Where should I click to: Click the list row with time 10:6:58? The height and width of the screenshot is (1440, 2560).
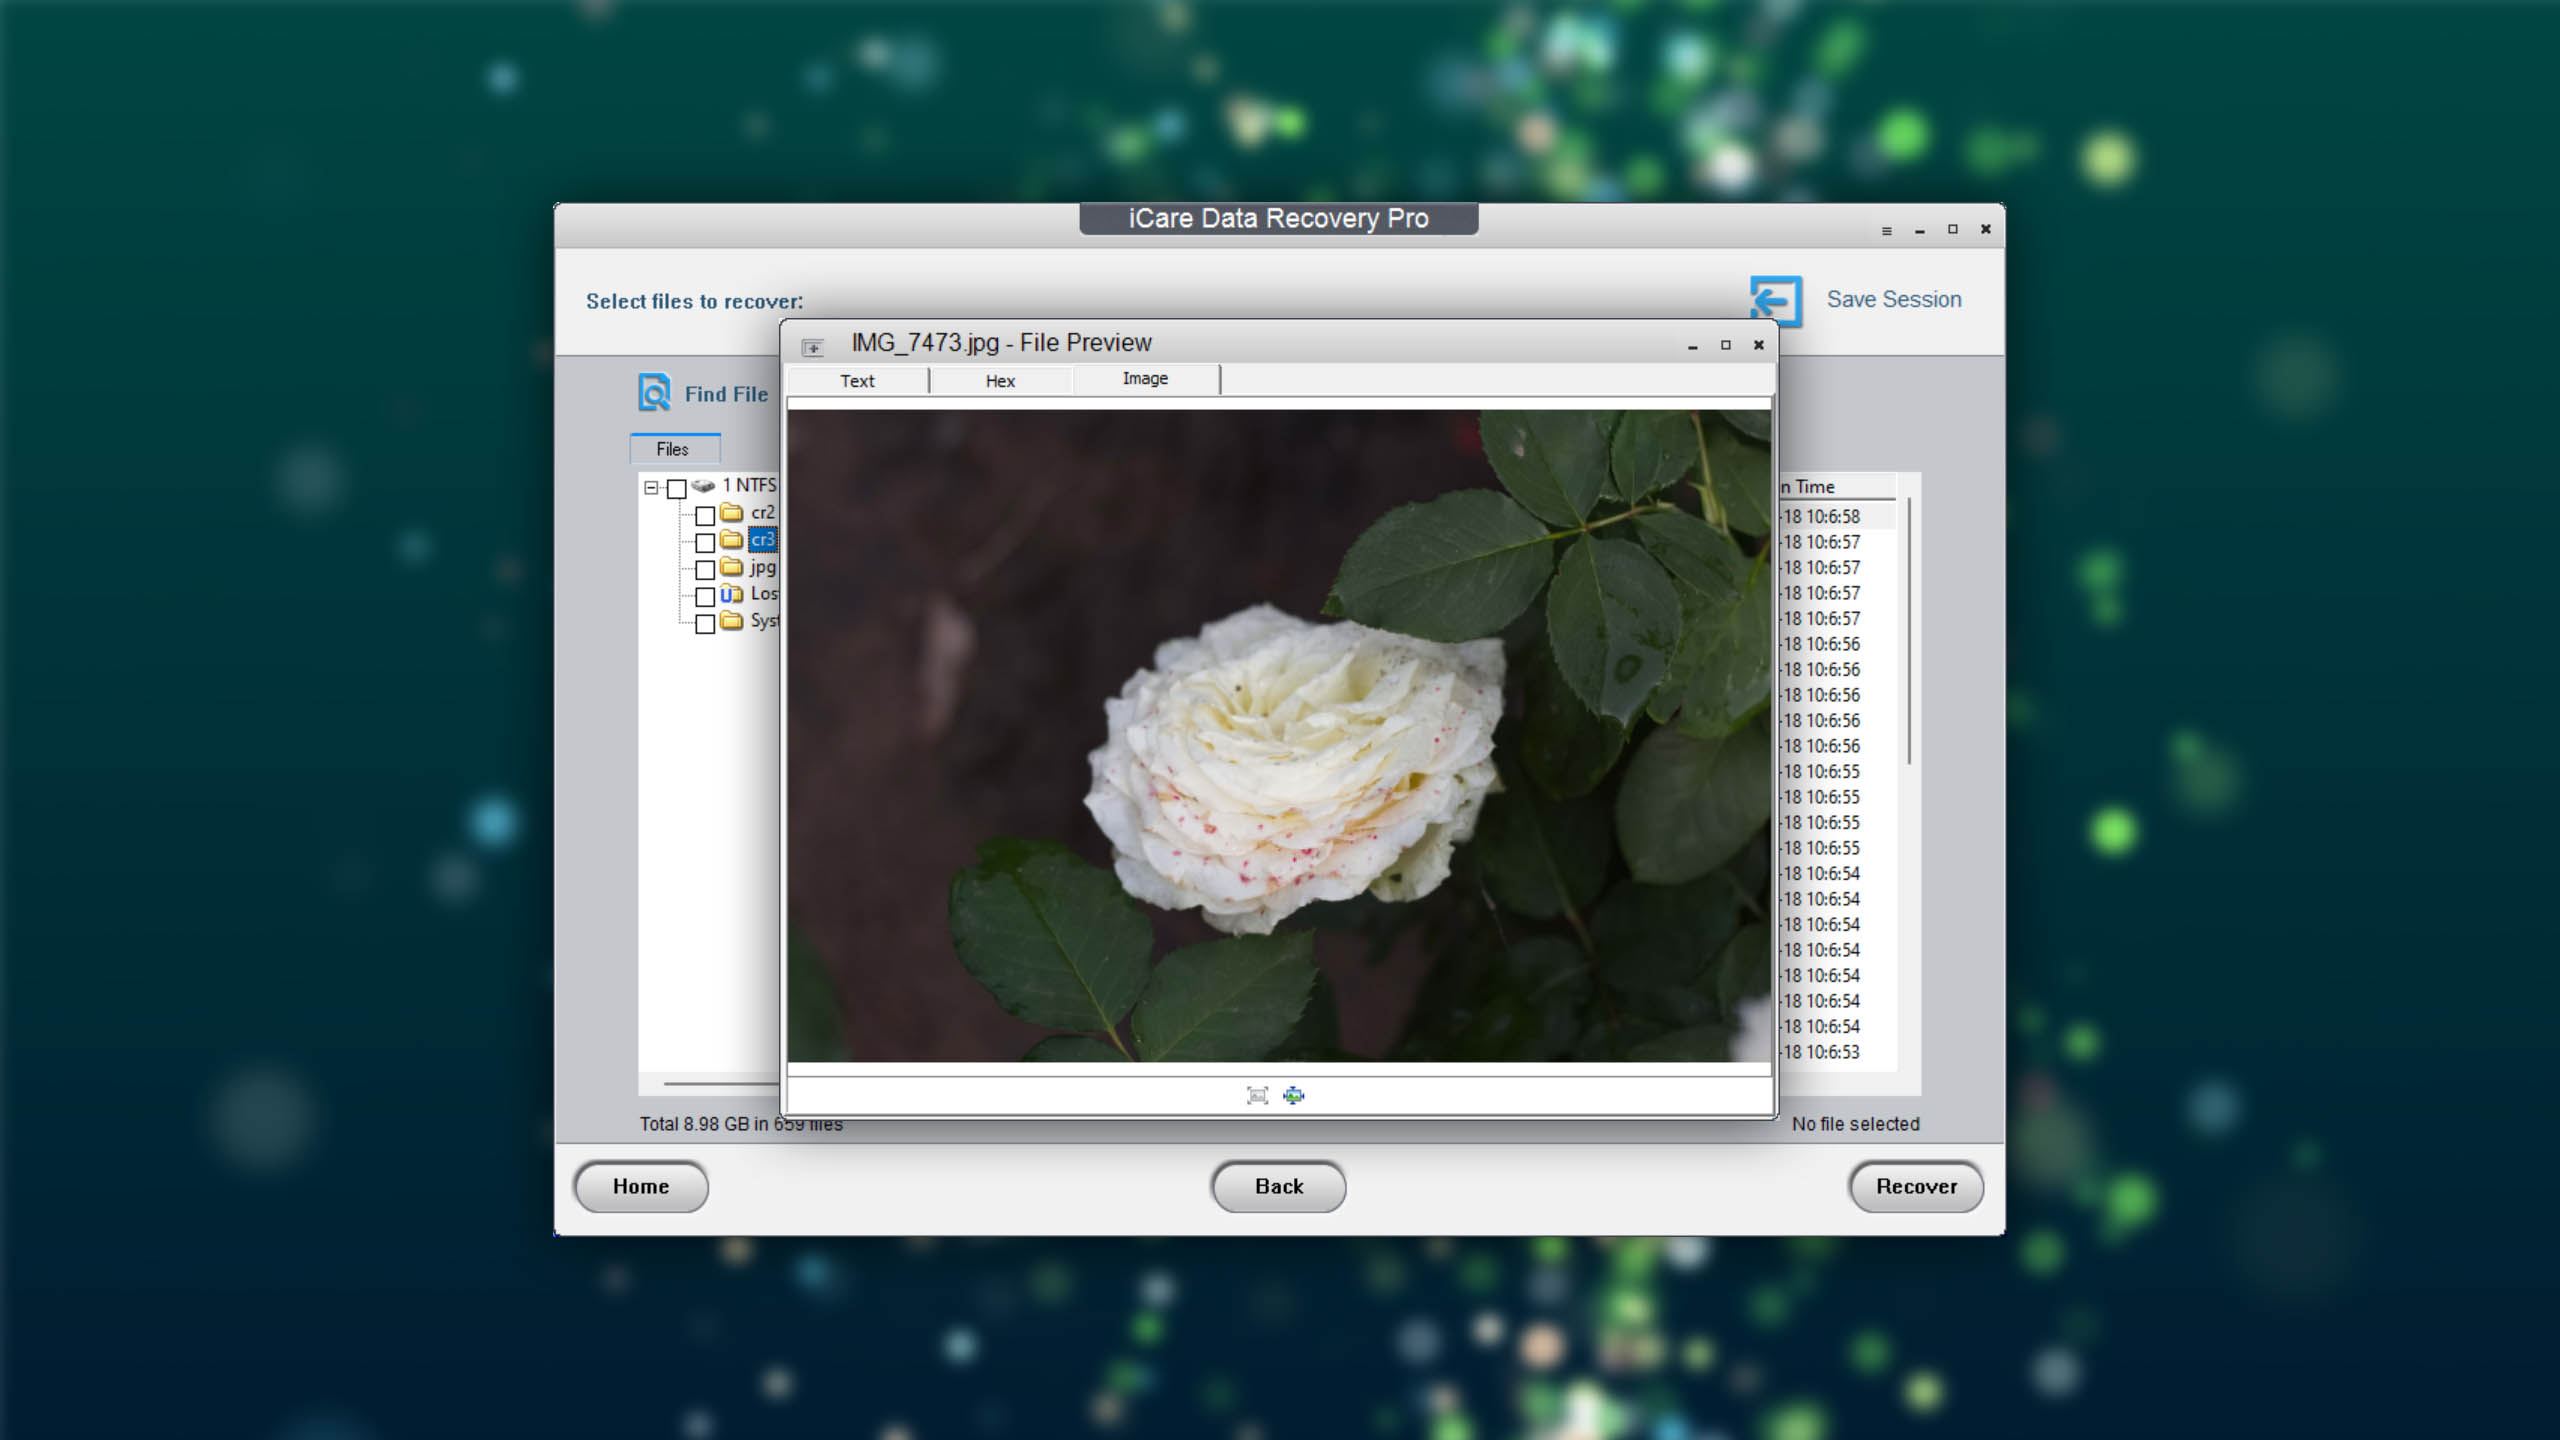click(x=1836, y=516)
